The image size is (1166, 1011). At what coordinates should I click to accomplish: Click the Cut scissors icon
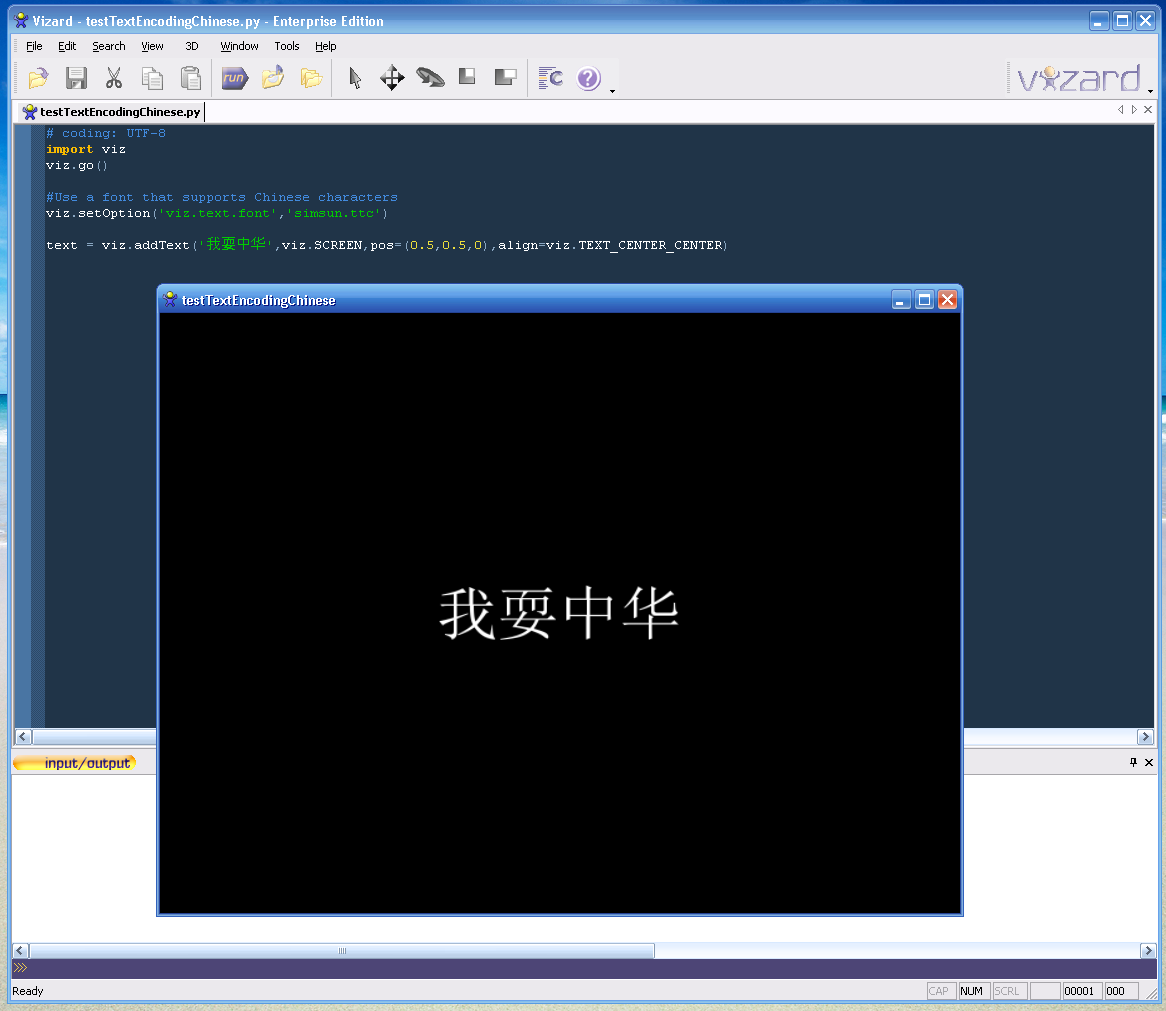(x=114, y=78)
